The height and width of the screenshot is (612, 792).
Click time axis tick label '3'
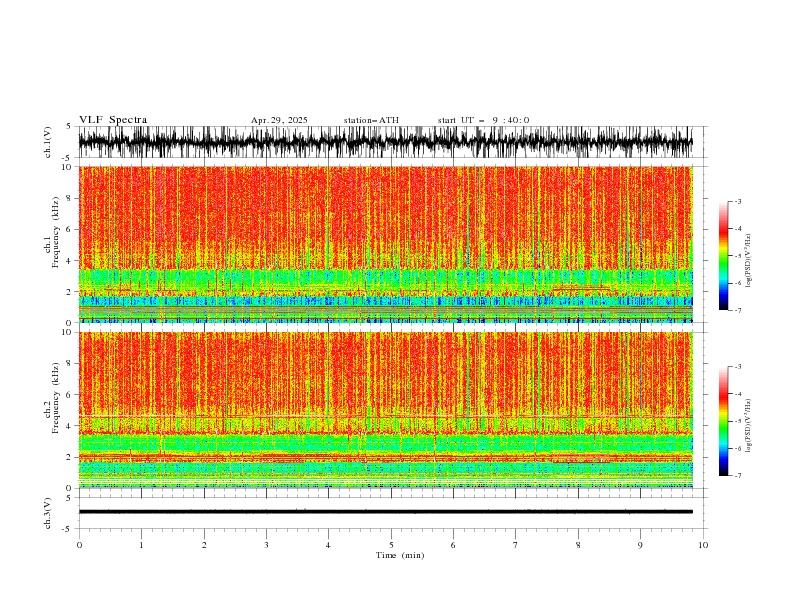tap(266, 545)
